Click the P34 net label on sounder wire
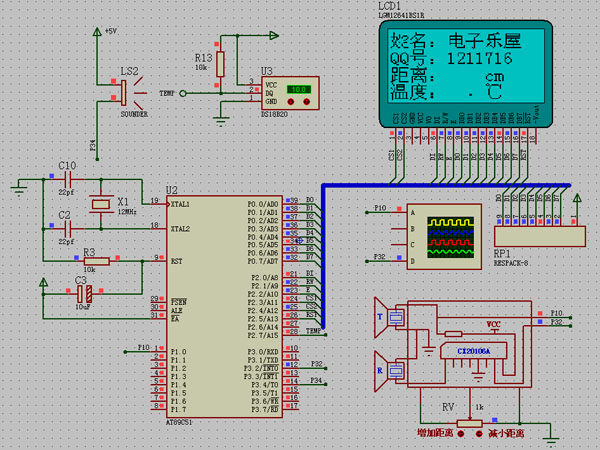Image resolution: width=600 pixels, height=450 pixels. point(93,145)
